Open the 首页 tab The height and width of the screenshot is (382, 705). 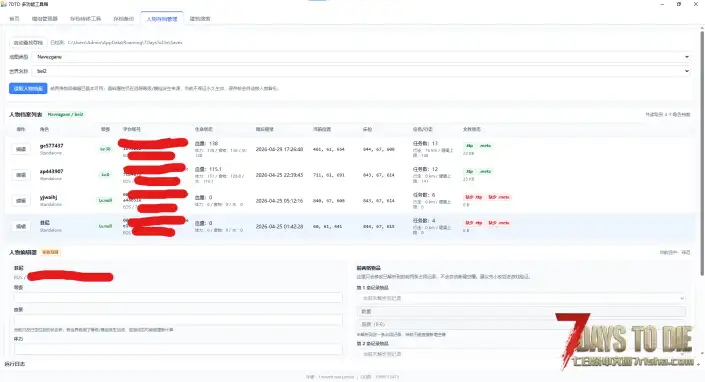point(14,19)
